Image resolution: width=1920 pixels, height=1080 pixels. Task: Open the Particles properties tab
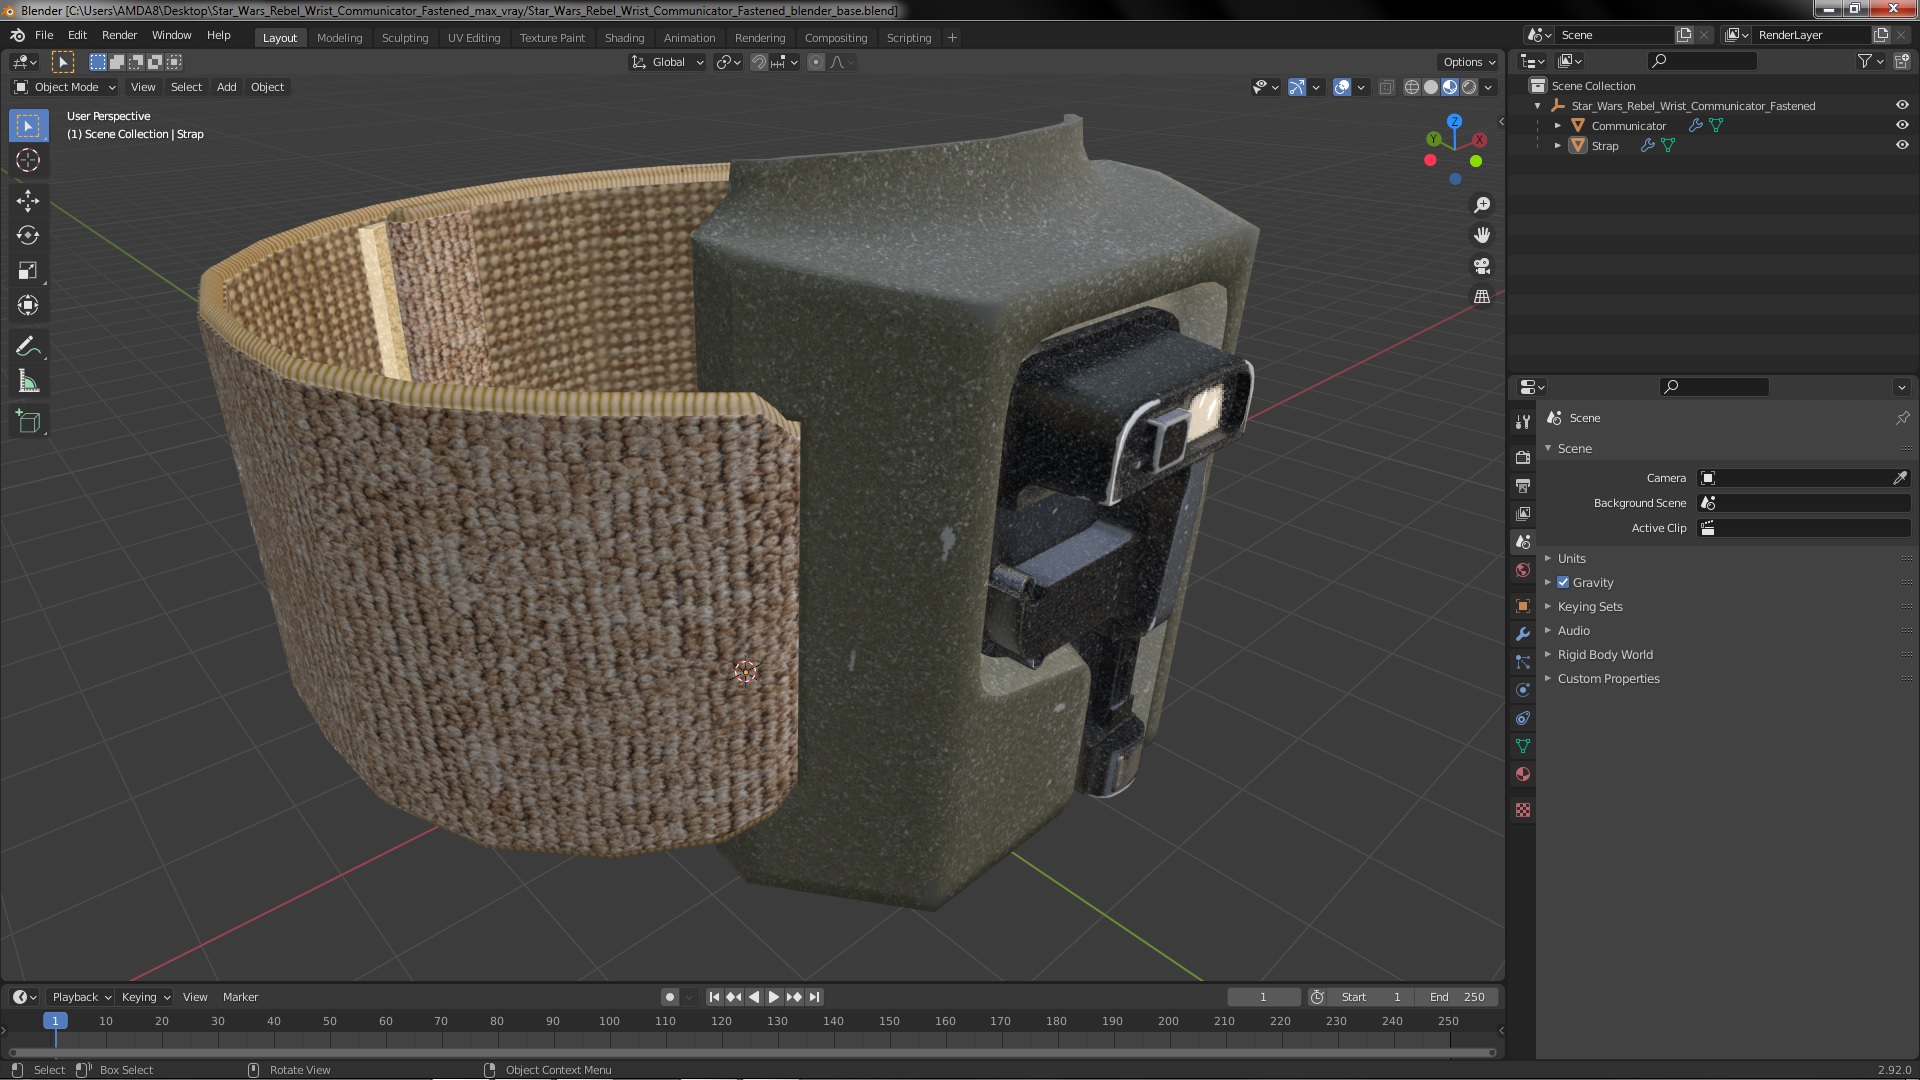[1523, 662]
